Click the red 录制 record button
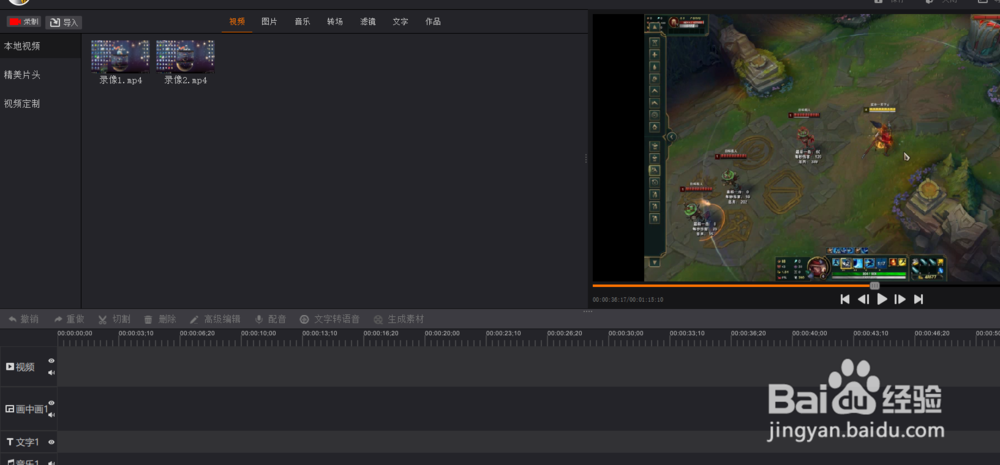1000x465 pixels. point(24,22)
